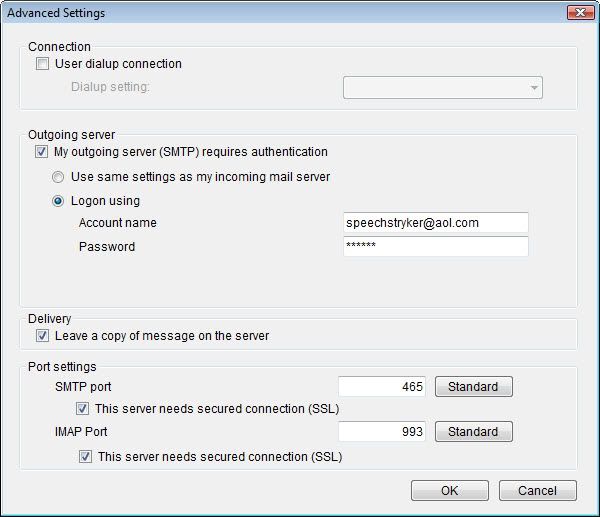Click the Account name text field
Viewport: 600px width, 517px height.
point(436,223)
